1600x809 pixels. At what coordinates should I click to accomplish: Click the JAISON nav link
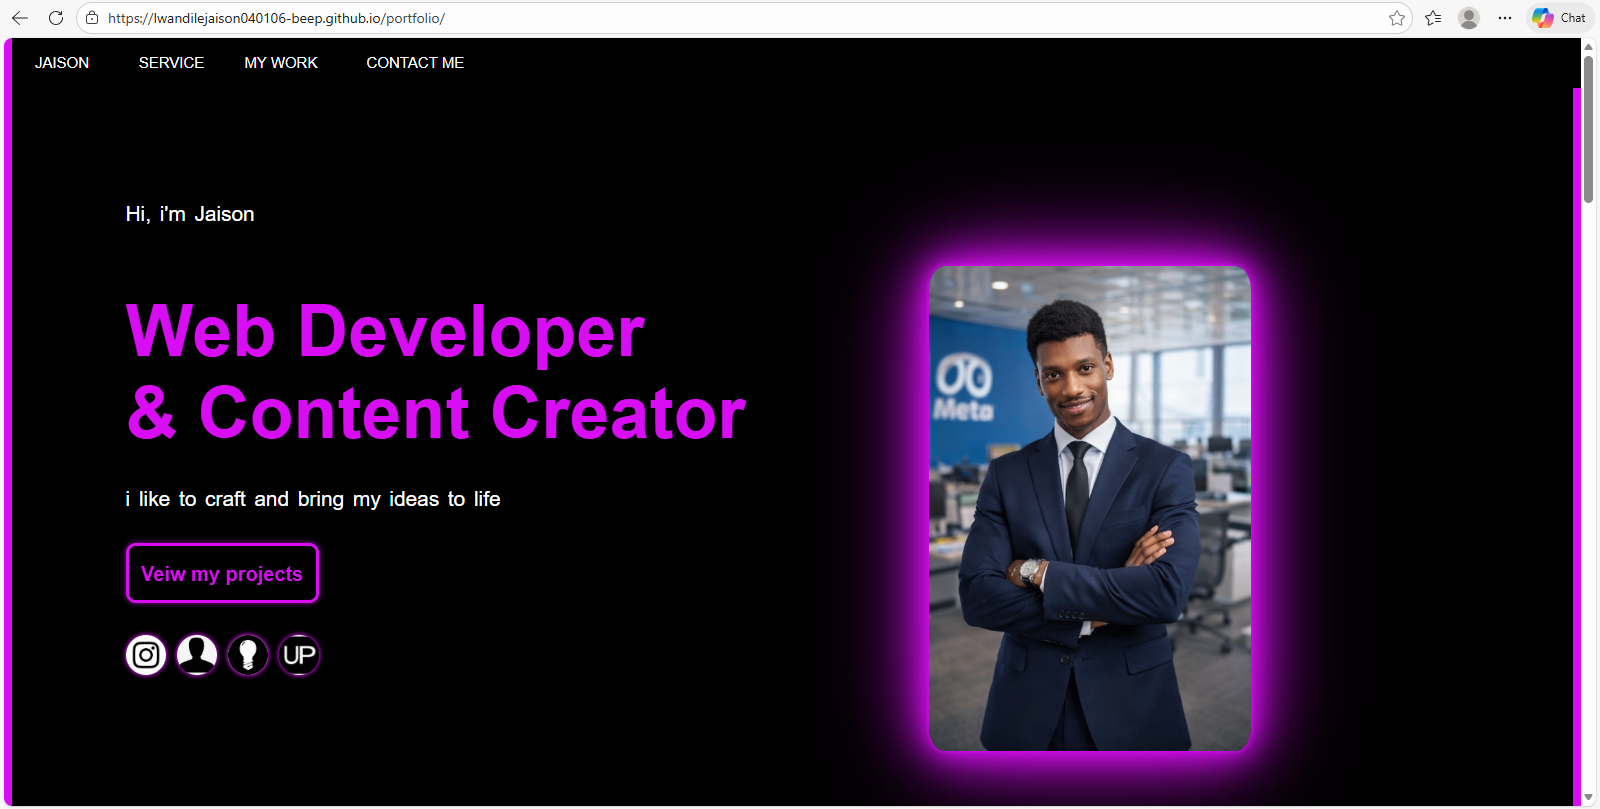tap(62, 63)
